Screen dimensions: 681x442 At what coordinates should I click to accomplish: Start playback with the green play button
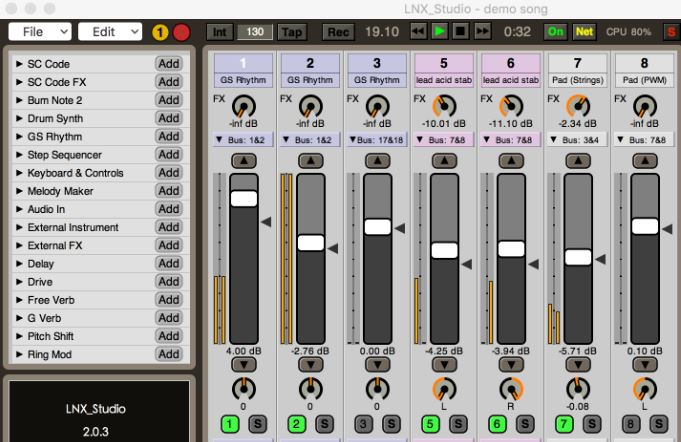click(440, 31)
